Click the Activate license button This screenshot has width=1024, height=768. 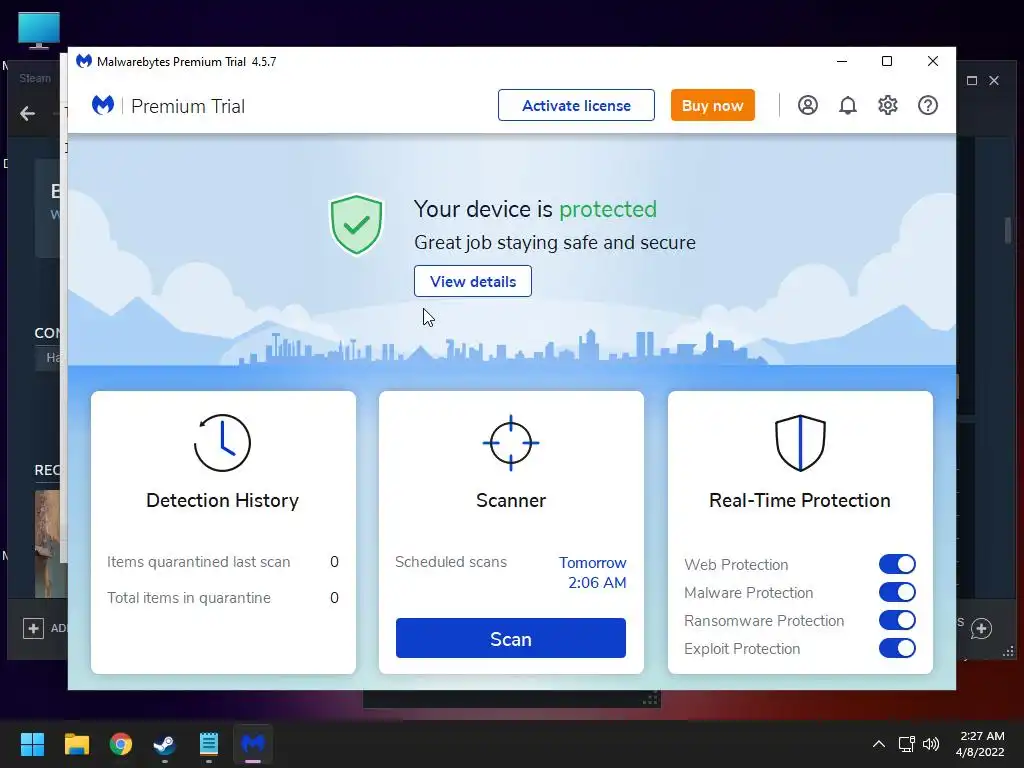click(576, 105)
